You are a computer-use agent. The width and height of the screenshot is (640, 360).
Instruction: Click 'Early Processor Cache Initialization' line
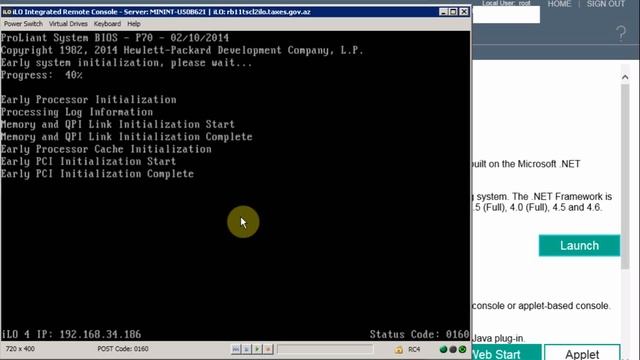click(x=106, y=149)
